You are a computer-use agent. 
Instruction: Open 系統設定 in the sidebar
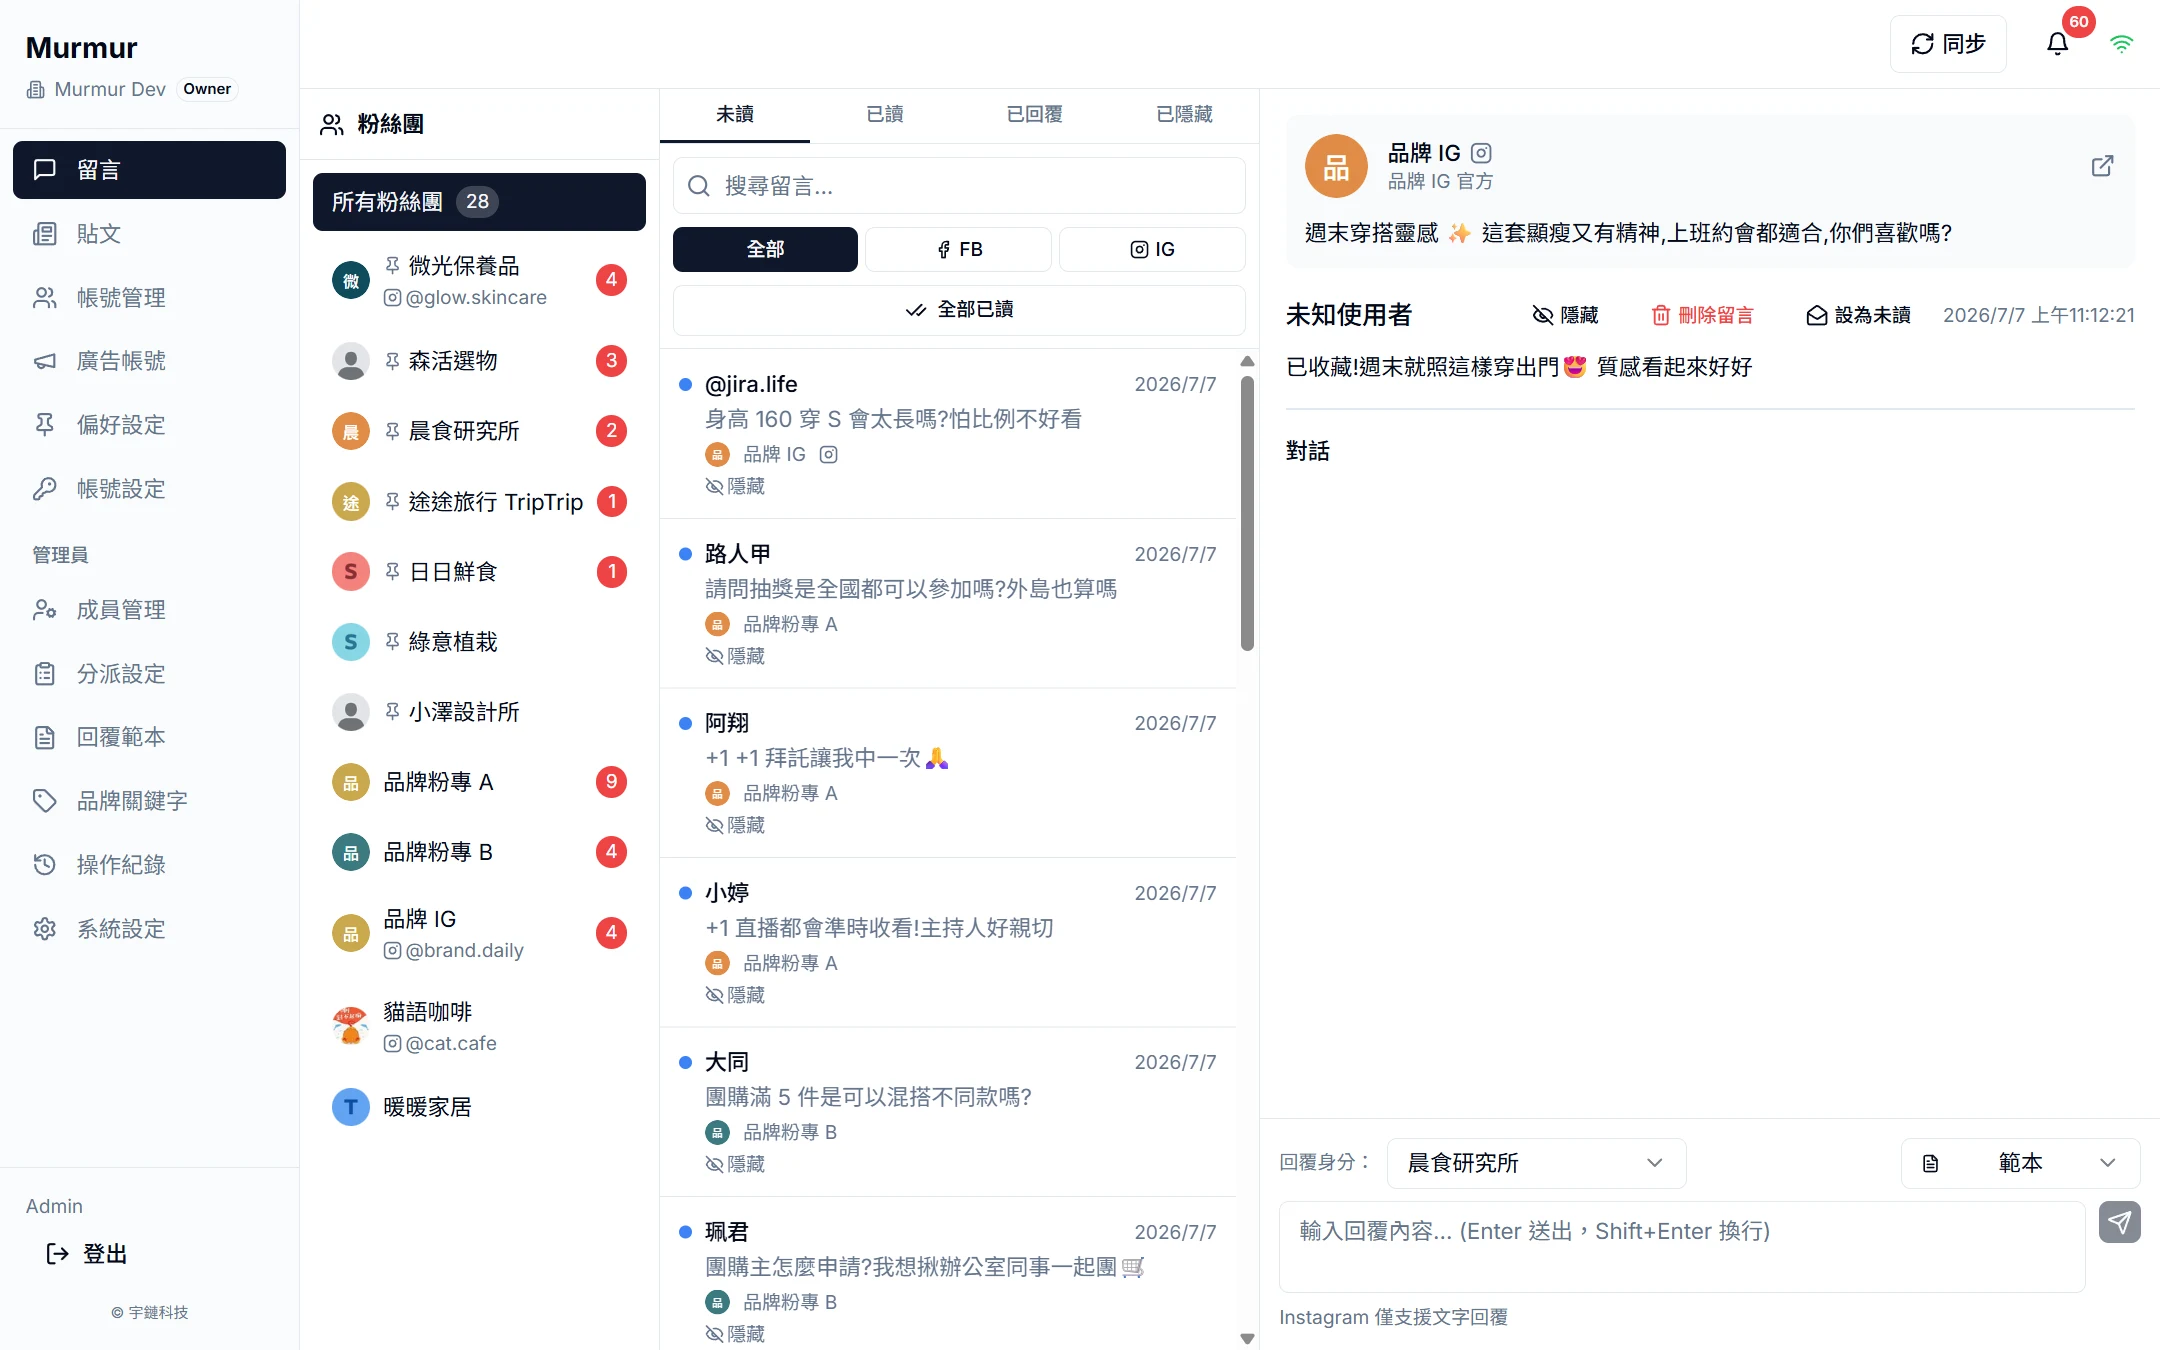(149, 929)
